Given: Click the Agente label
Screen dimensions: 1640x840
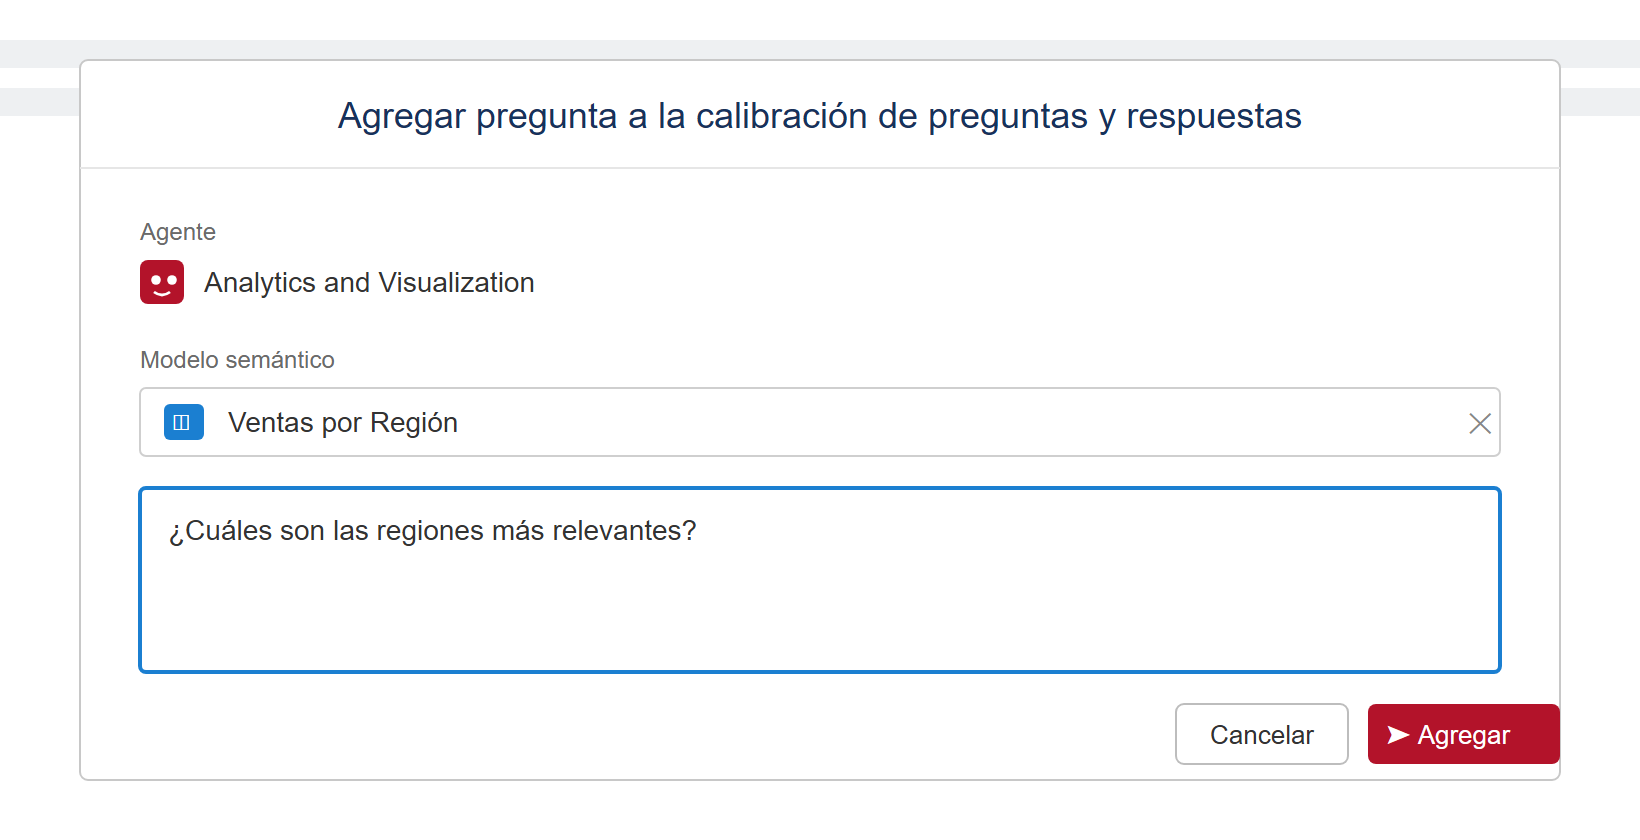Looking at the screenshot, I should (178, 232).
